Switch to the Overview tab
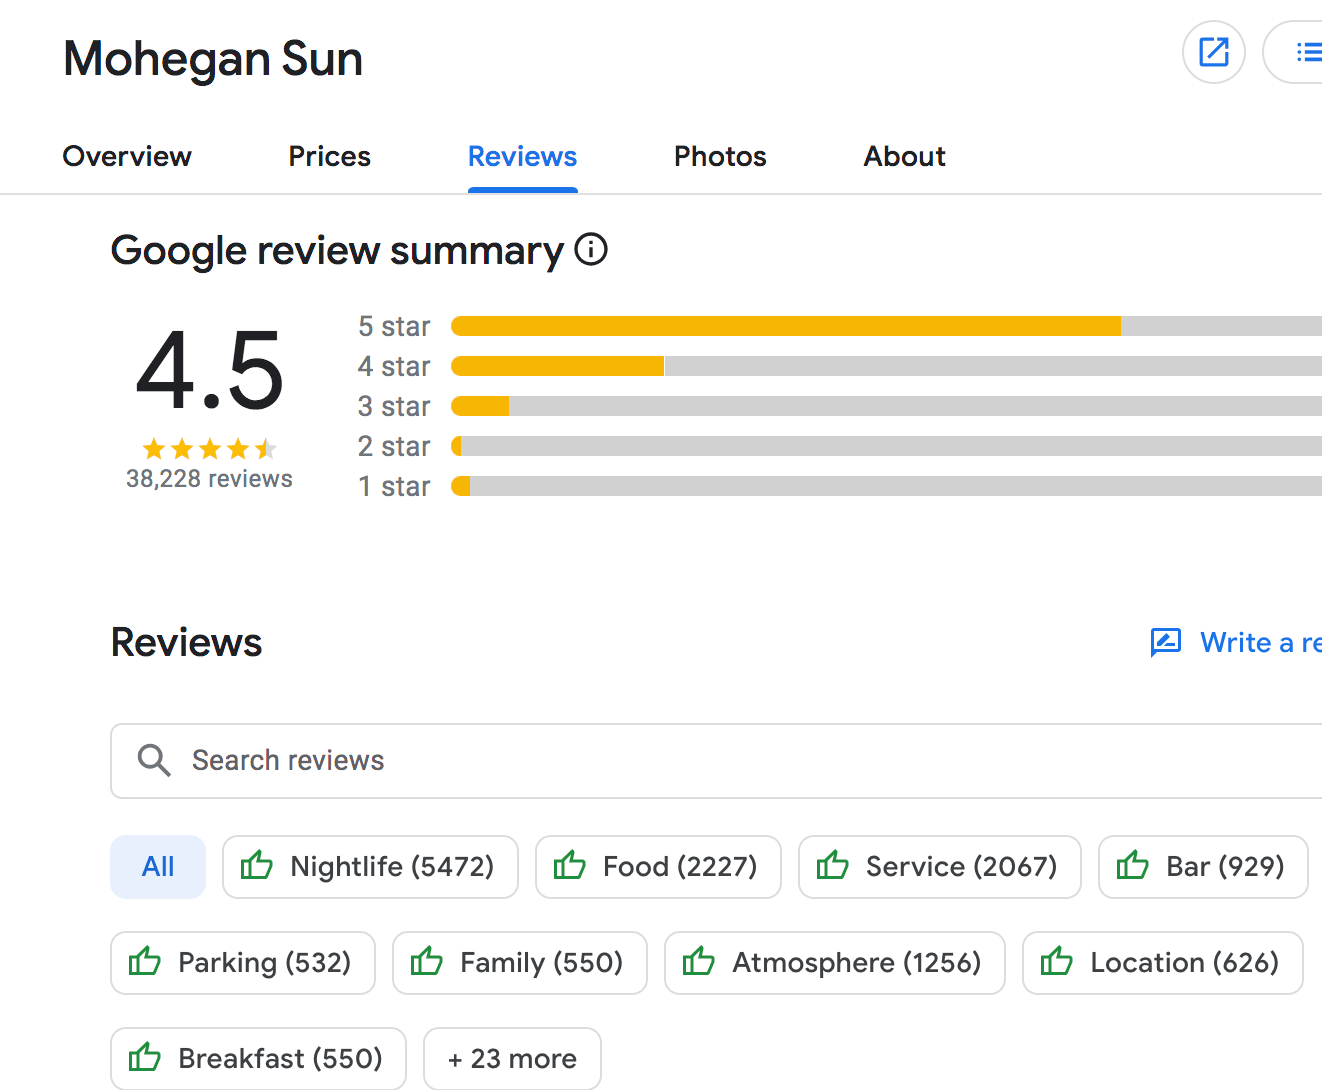Image resolution: width=1322 pixels, height=1090 pixels. tap(127, 156)
